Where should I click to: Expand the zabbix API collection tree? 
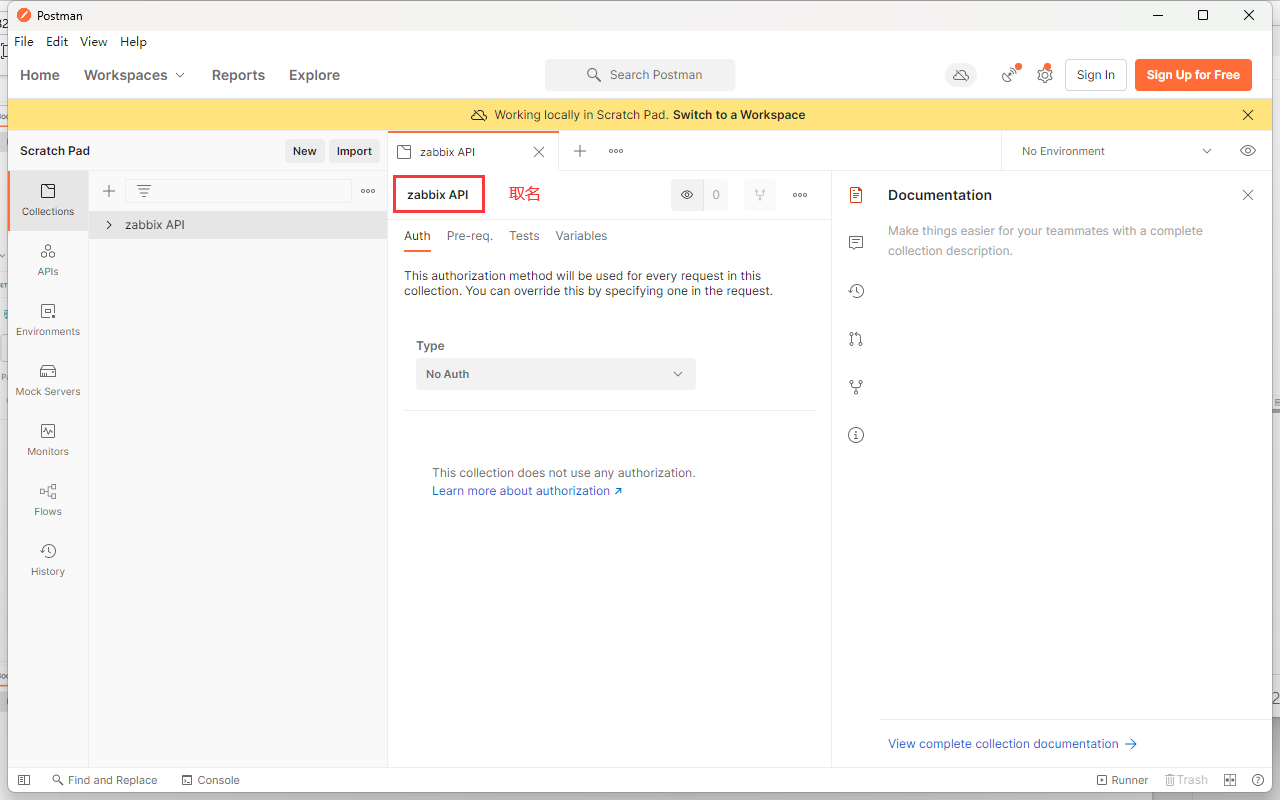(x=109, y=225)
